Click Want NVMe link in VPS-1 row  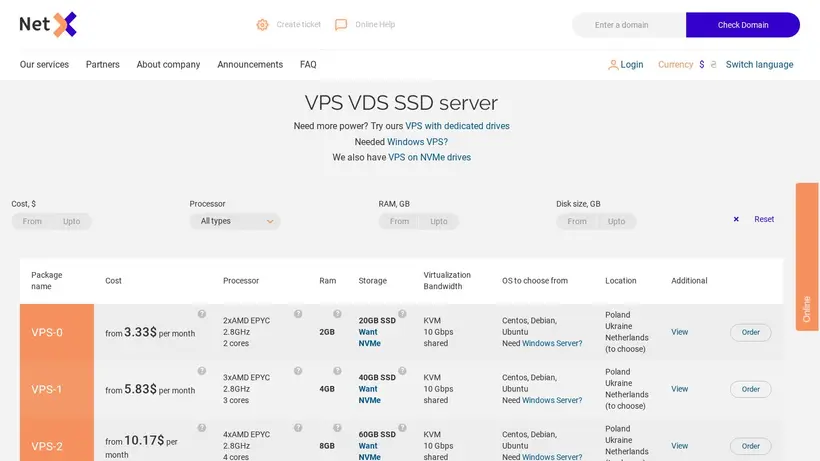tap(369, 395)
